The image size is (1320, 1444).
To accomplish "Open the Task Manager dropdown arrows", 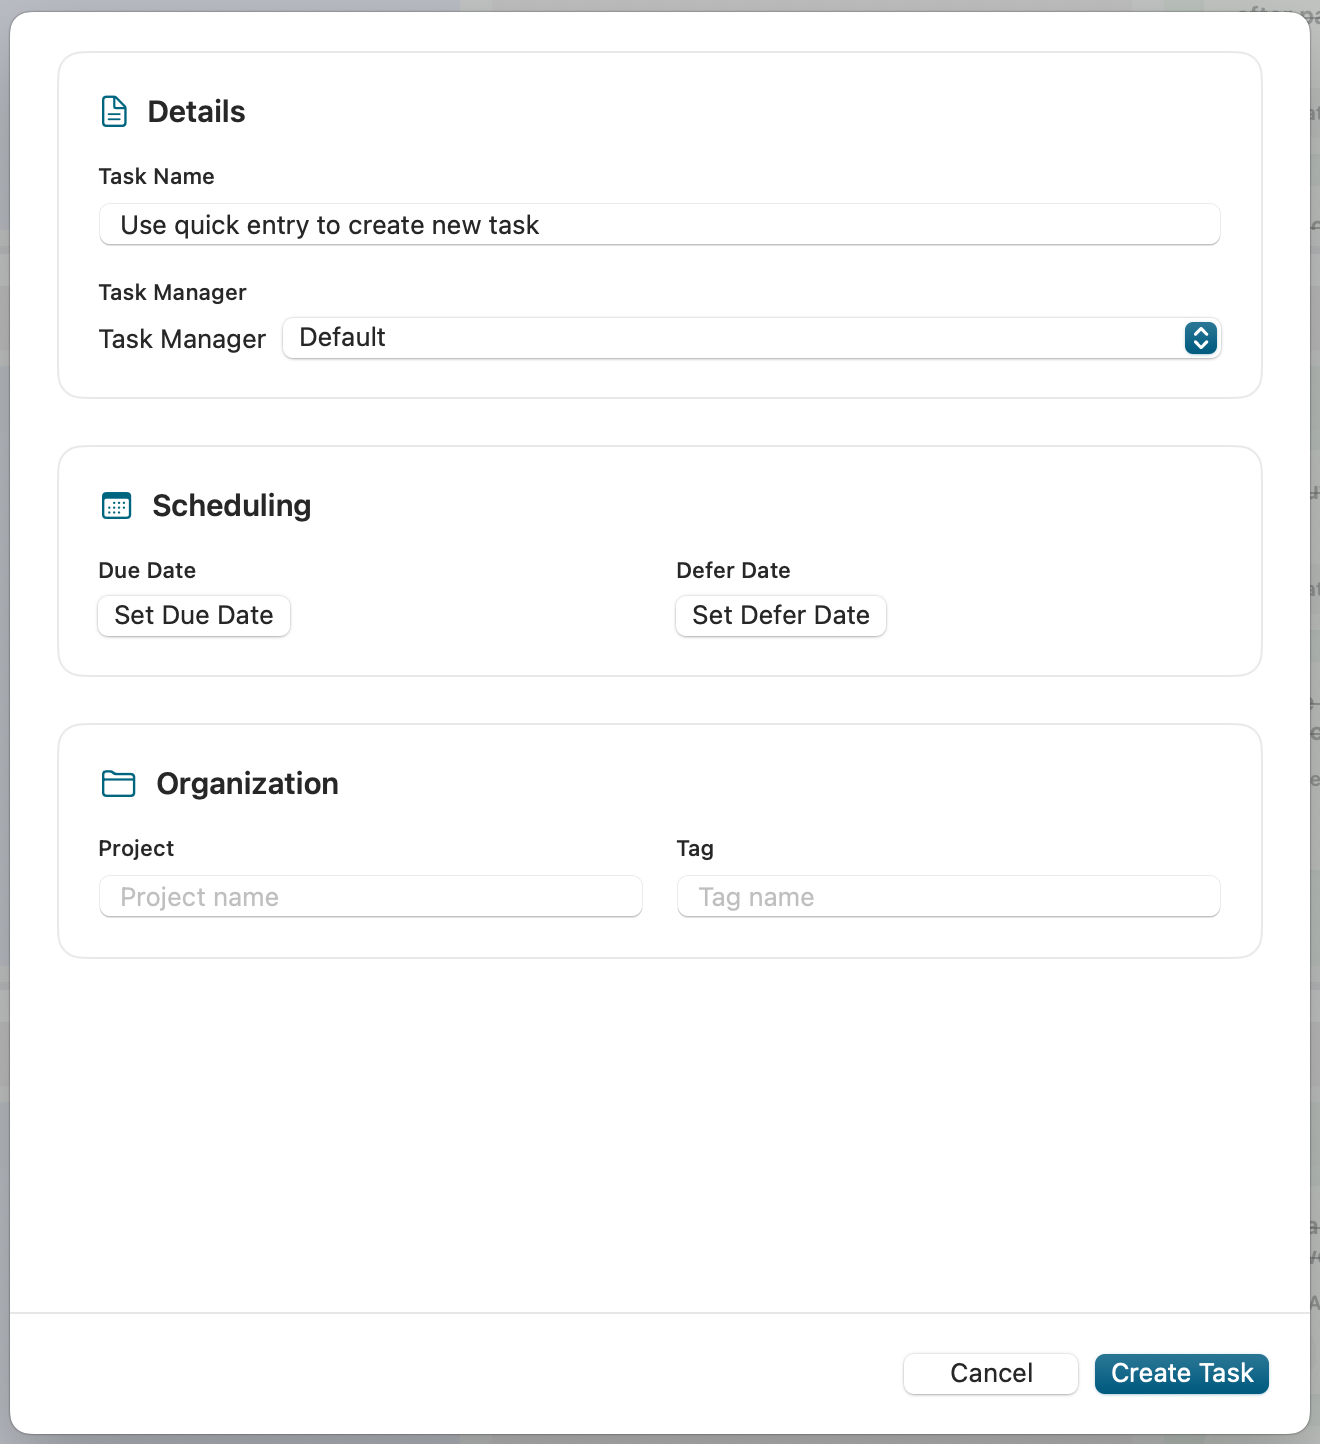I will 1201,338.
